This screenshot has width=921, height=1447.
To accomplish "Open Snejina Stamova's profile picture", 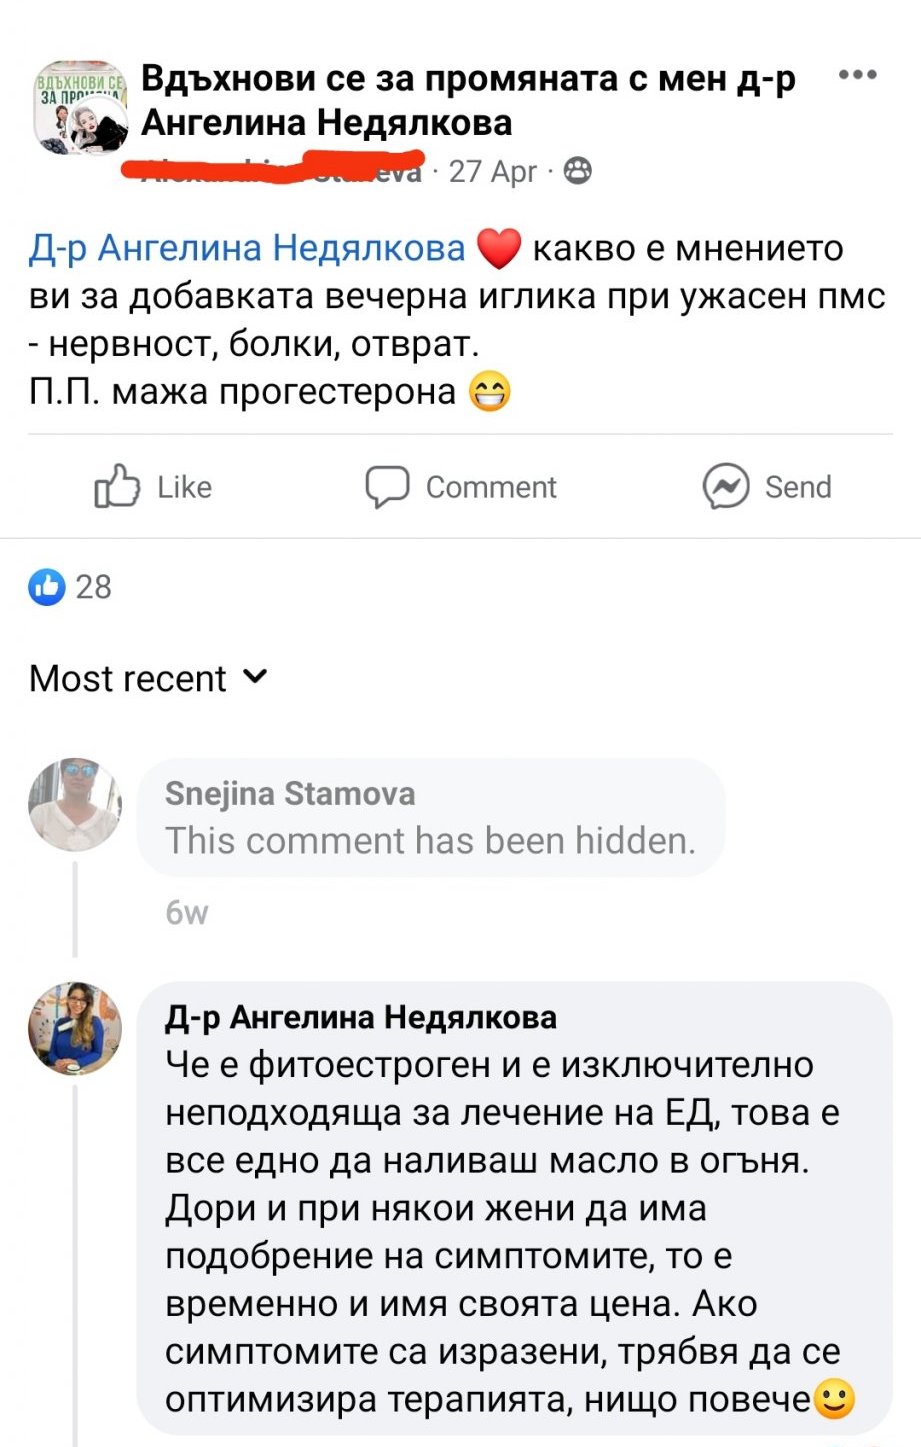I will (75, 805).
